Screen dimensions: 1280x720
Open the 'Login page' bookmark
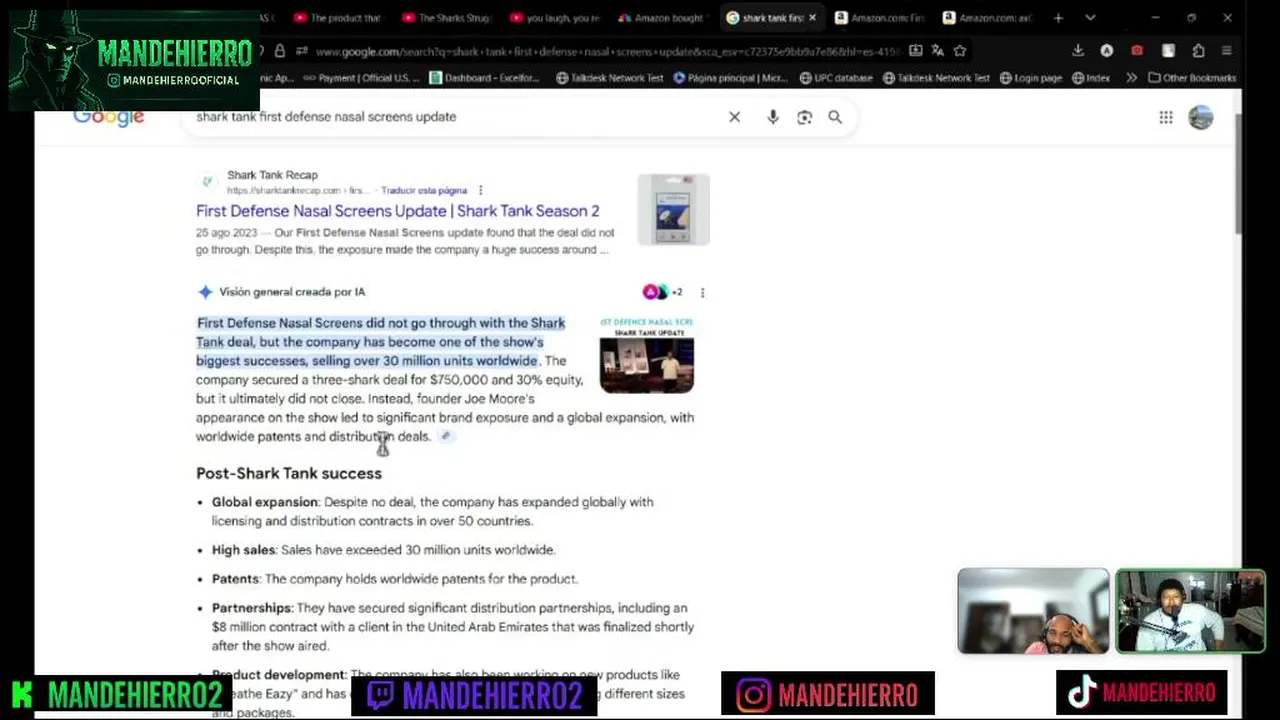pos(1029,78)
